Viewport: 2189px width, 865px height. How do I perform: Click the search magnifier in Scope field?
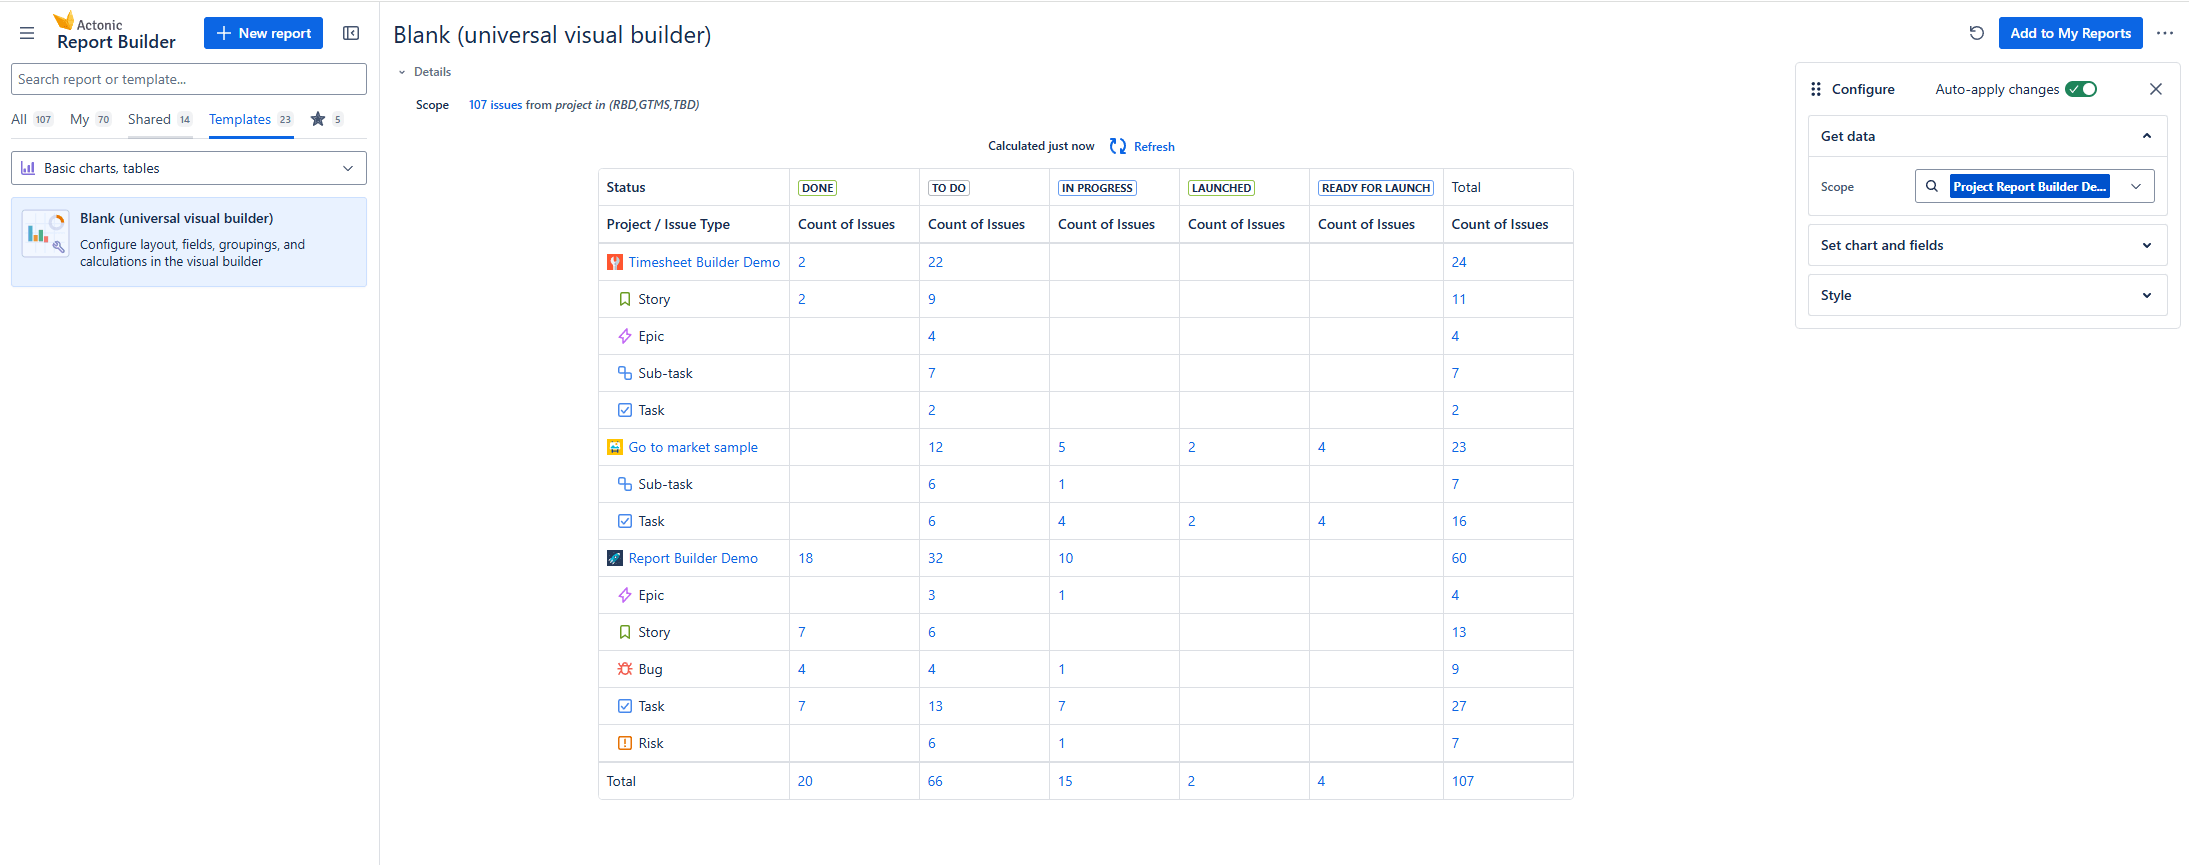[1932, 186]
